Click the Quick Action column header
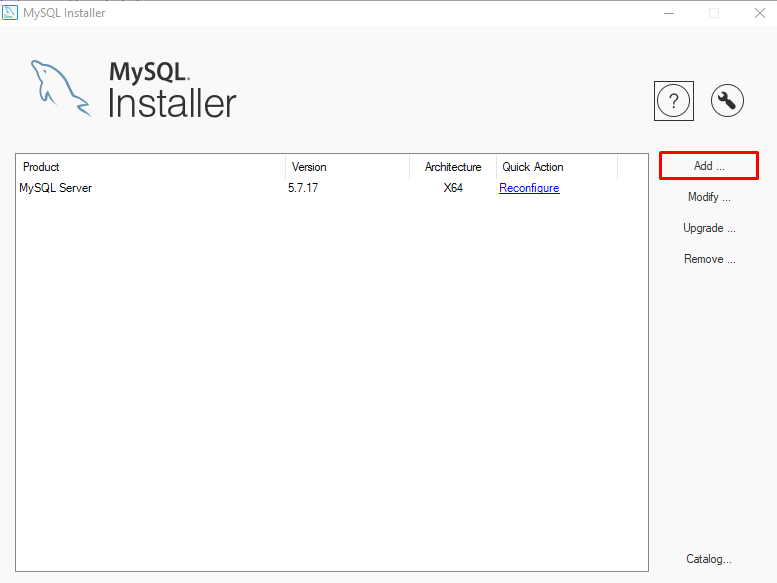The height and width of the screenshot is (583, 777). [557, 167]
